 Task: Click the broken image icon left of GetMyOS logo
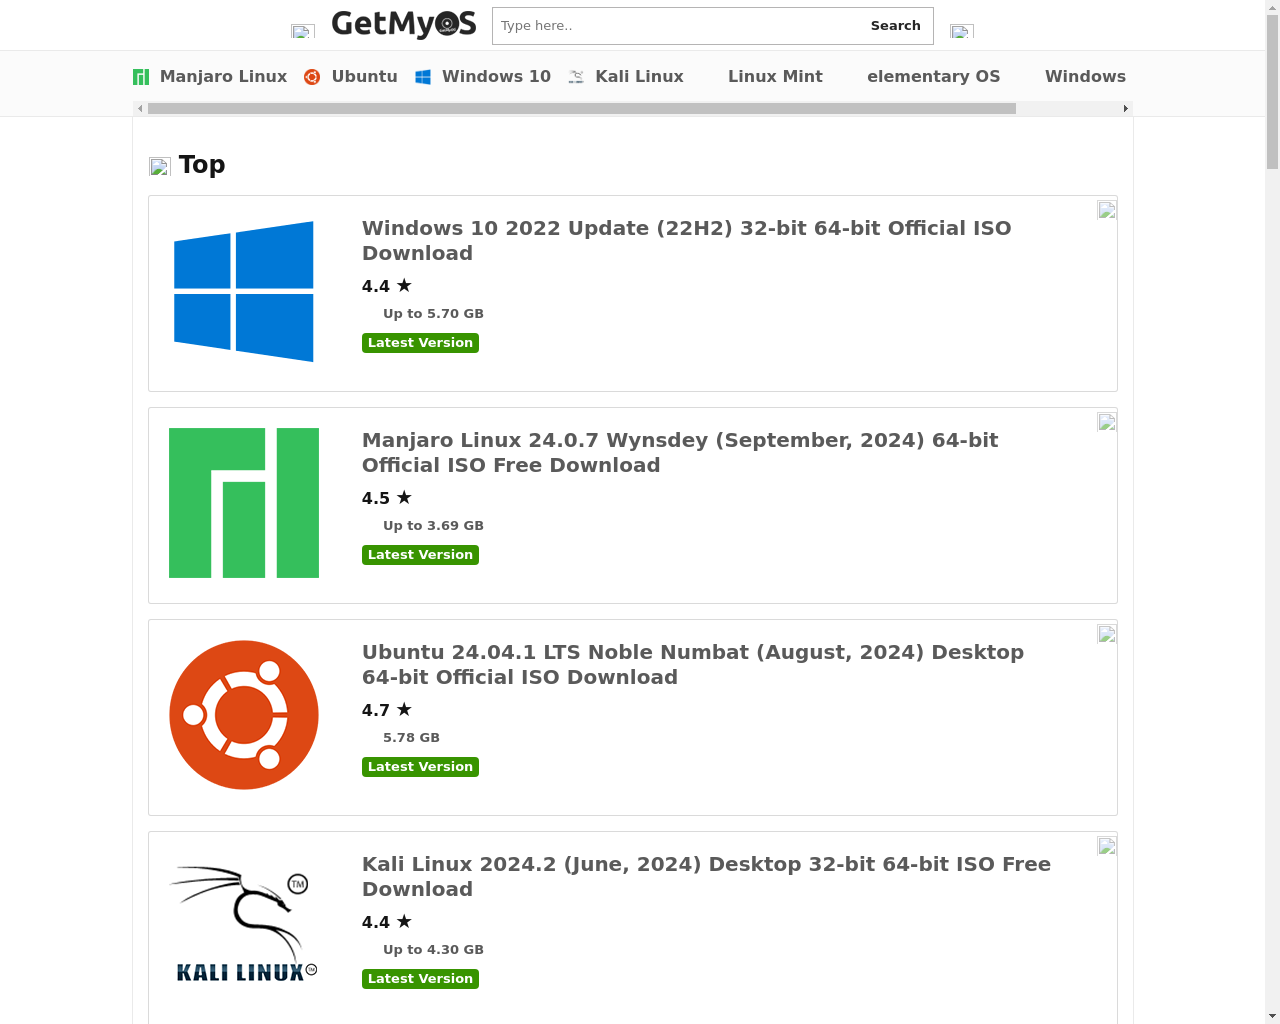(x=303, y=31)
